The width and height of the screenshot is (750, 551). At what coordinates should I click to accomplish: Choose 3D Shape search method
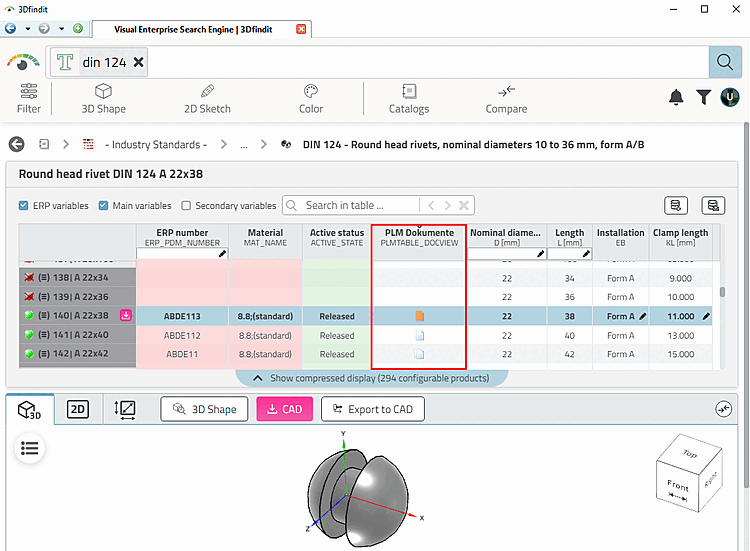coord(103,99)
